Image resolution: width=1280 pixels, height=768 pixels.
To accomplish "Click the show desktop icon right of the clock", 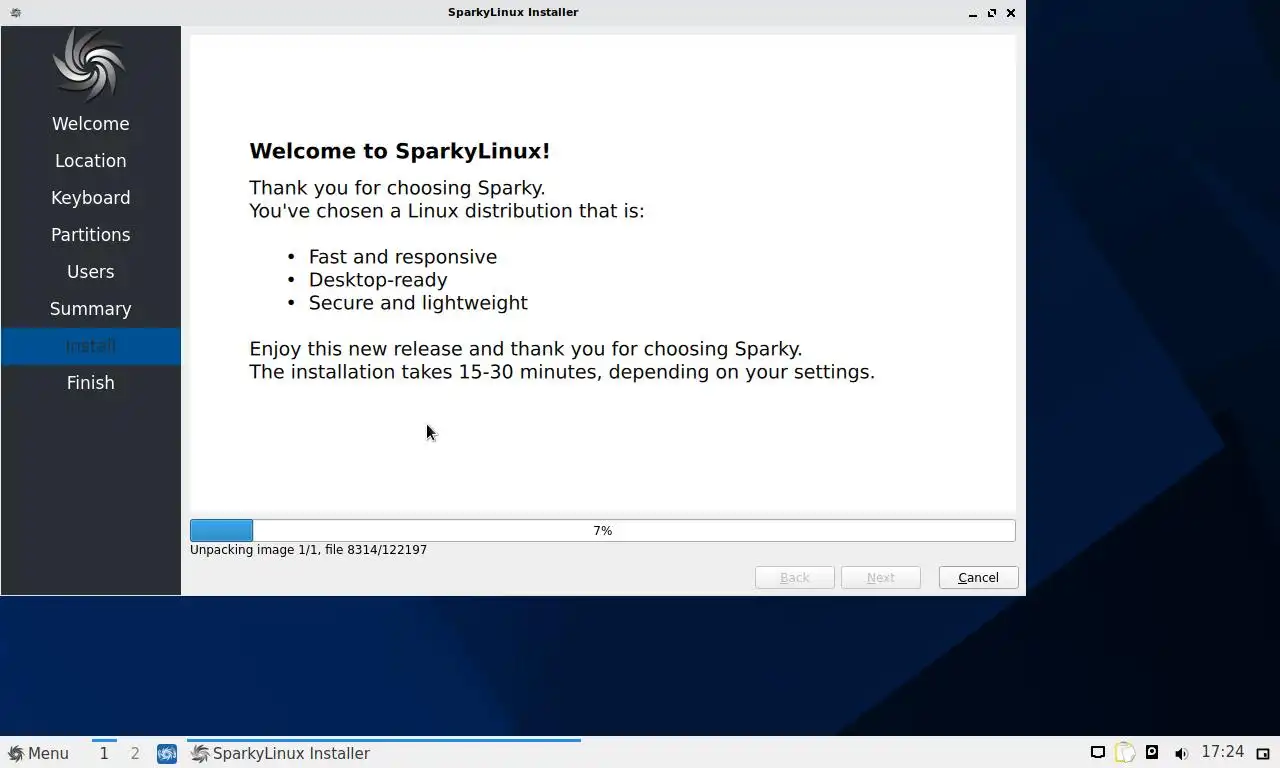I will 1263,753.
